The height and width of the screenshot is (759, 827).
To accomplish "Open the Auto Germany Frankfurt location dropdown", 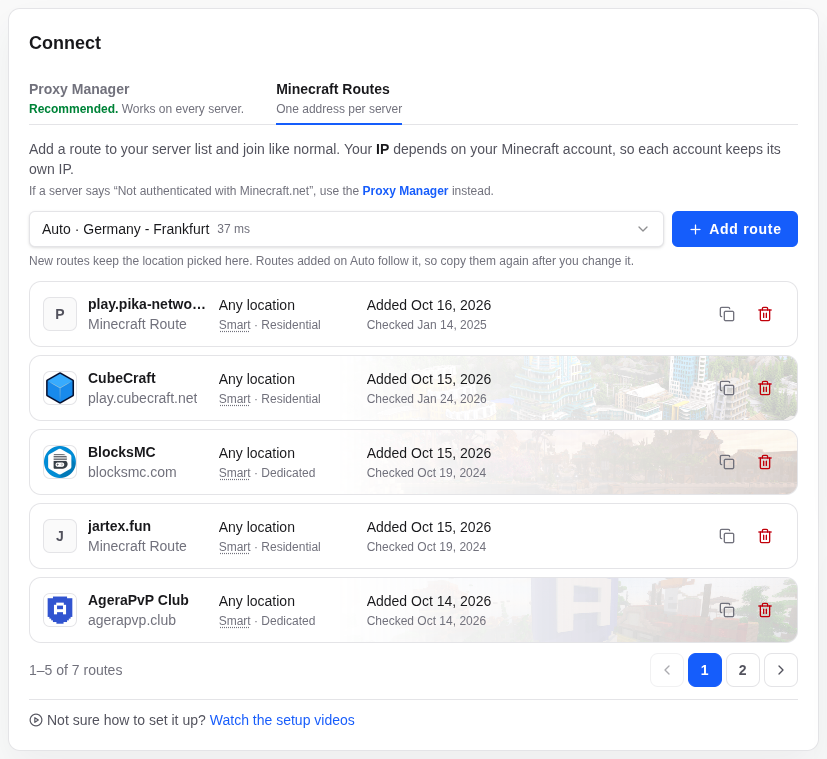I will tap(346, 229).
